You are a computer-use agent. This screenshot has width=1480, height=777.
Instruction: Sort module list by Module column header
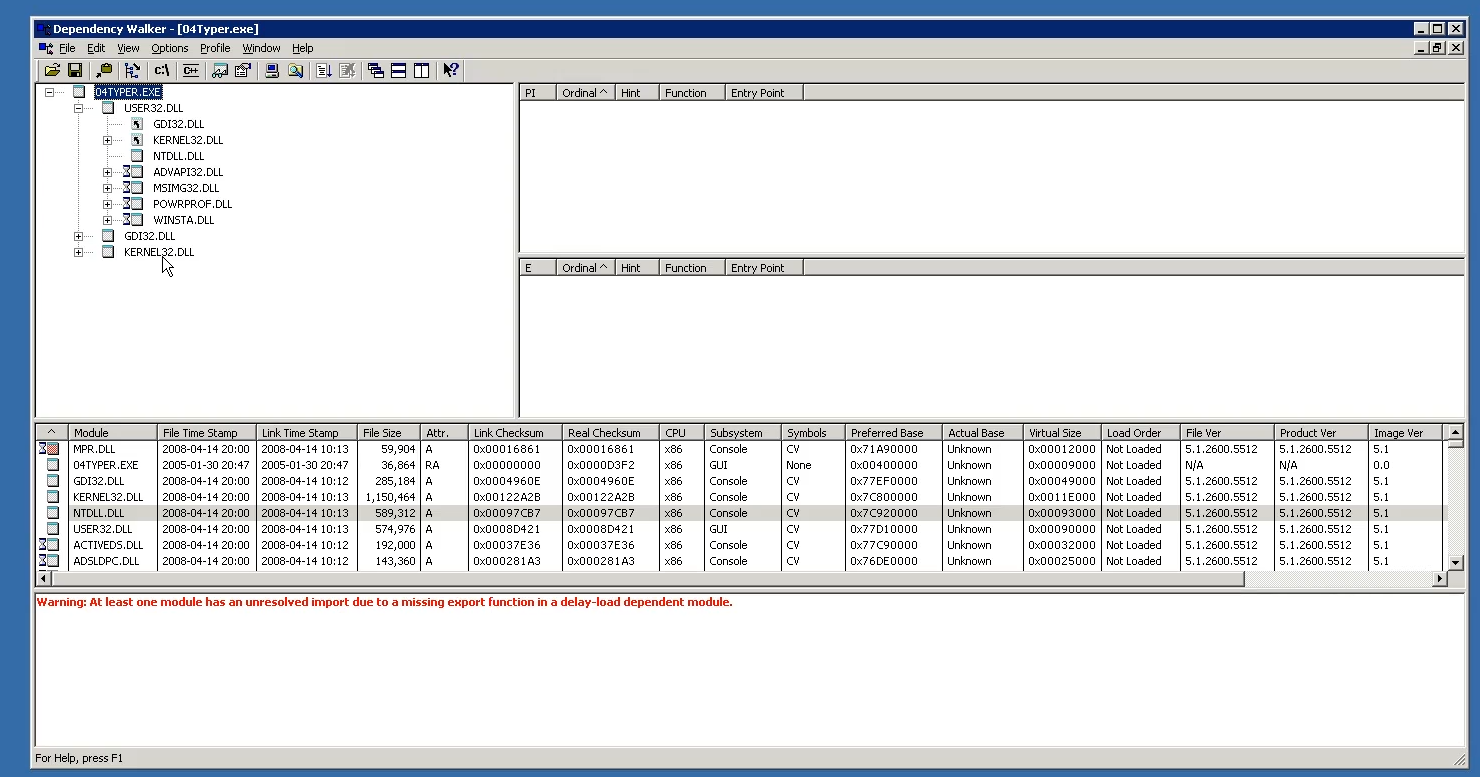coord(112,433)
